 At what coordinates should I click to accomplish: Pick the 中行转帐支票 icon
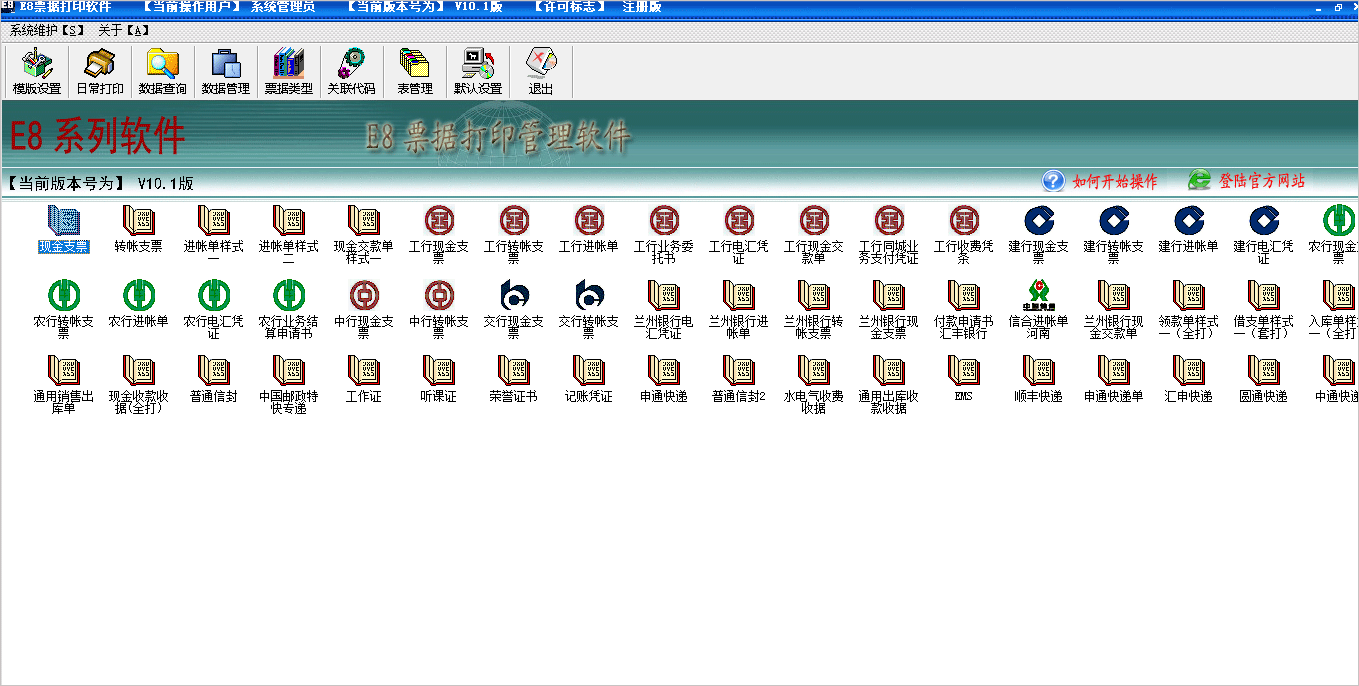click(438, 309)
